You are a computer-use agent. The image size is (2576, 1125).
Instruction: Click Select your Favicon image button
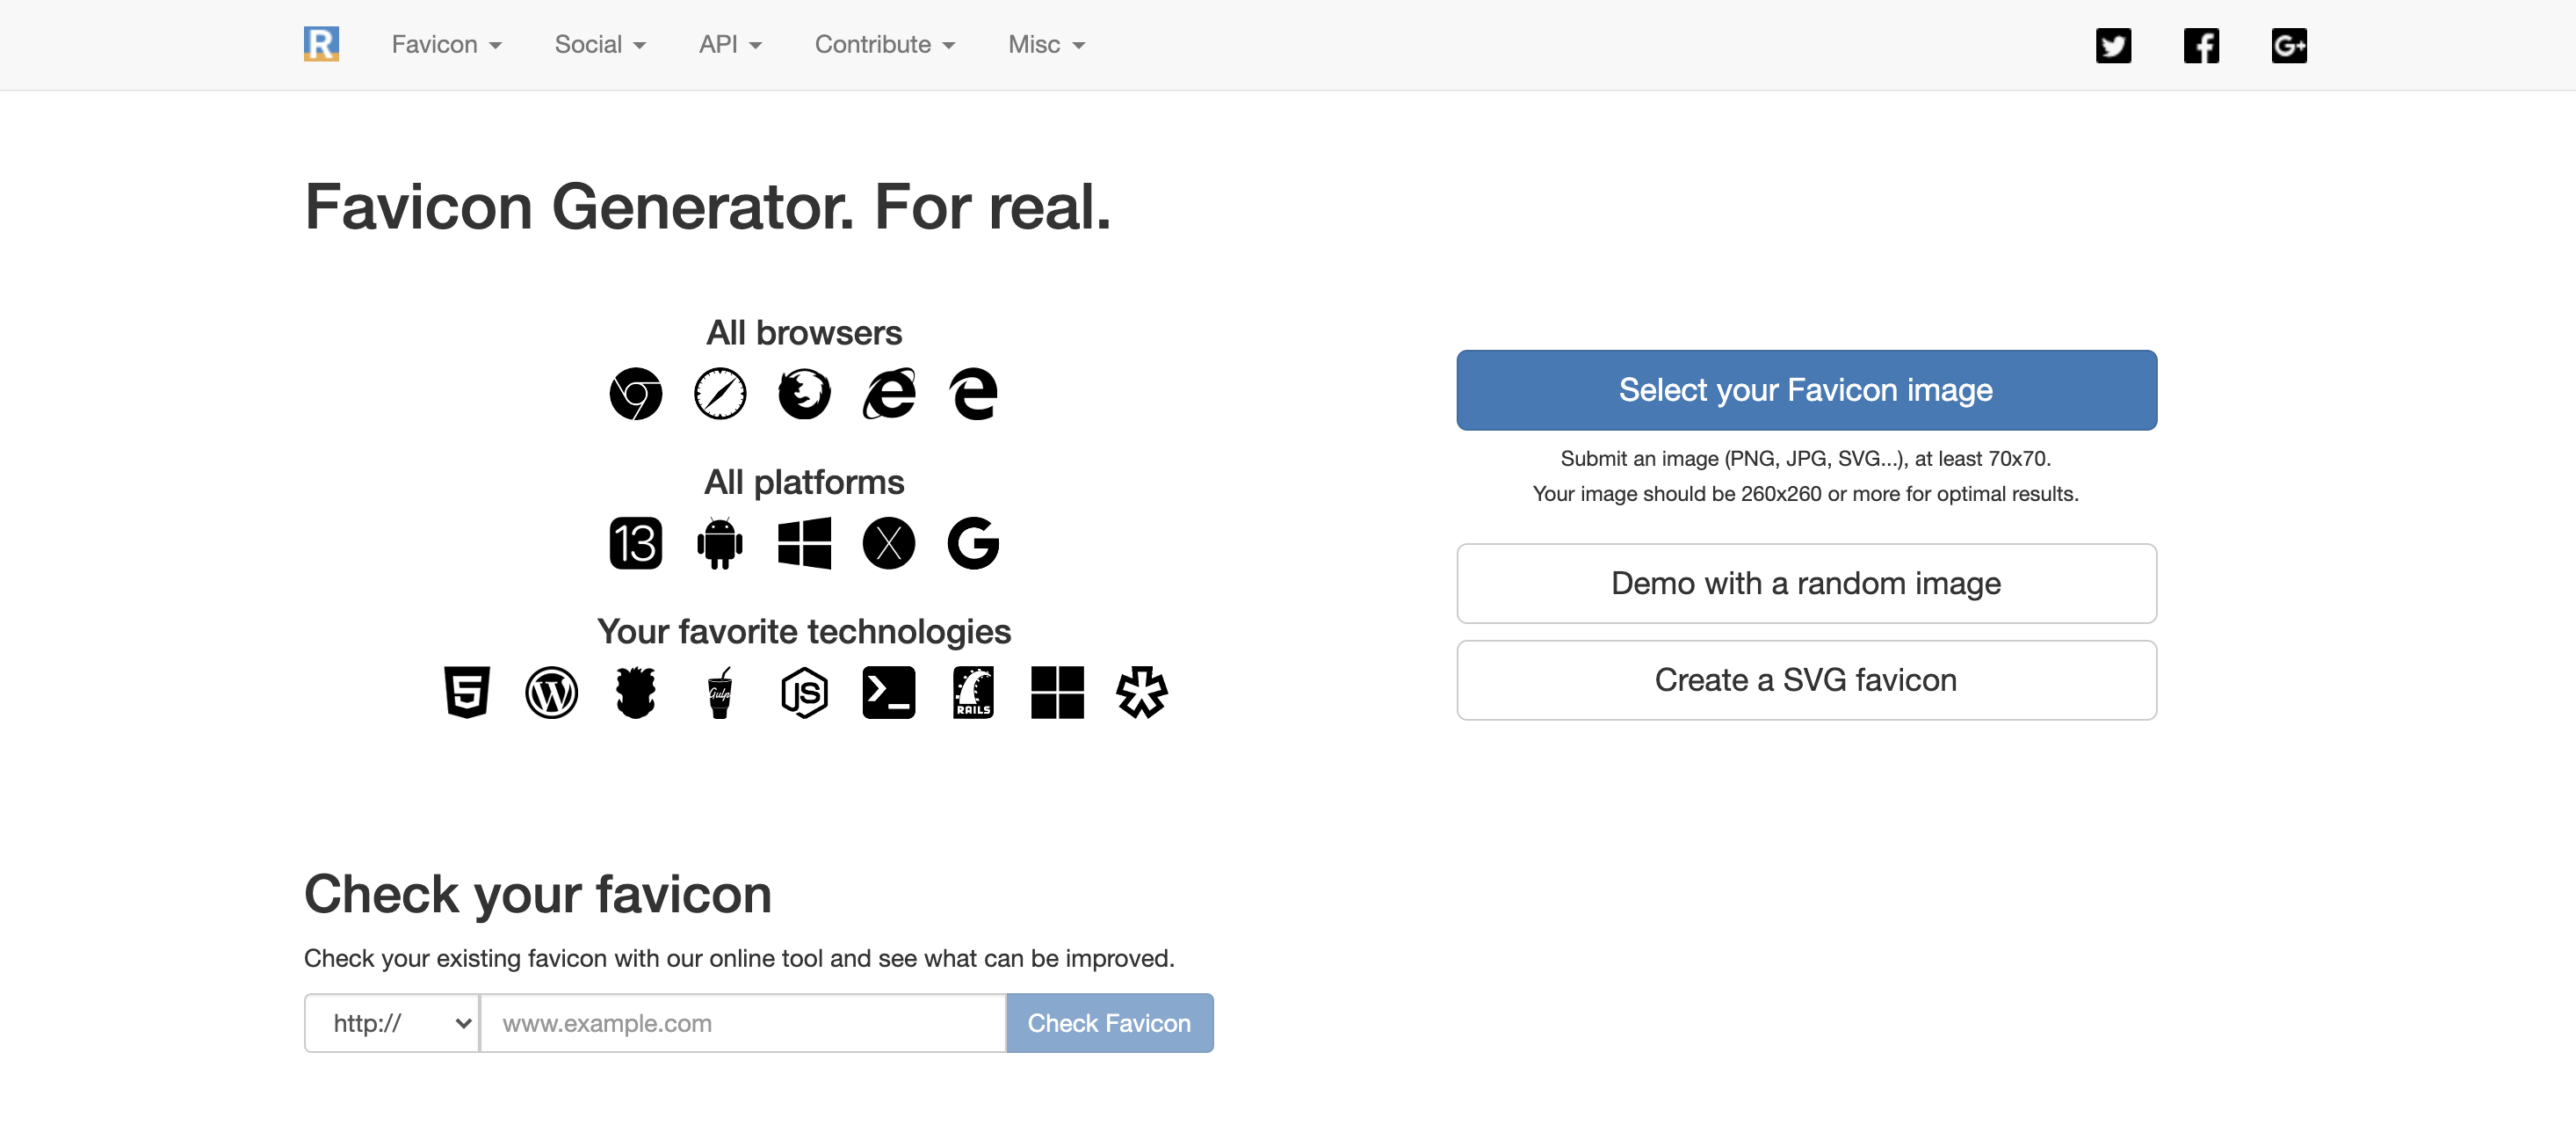(1806, 390)
